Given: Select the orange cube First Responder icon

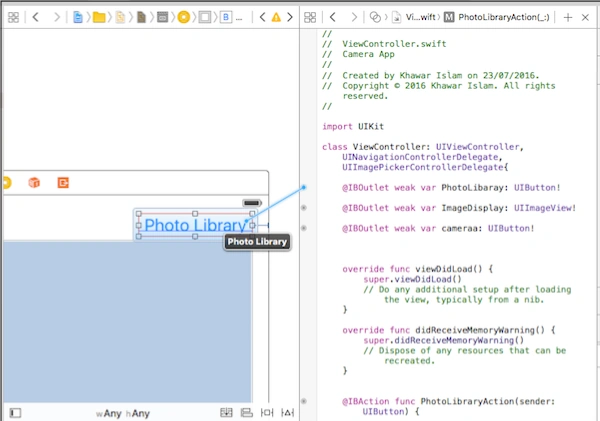Looking at the screenshot, I should [x=34, y=183].
